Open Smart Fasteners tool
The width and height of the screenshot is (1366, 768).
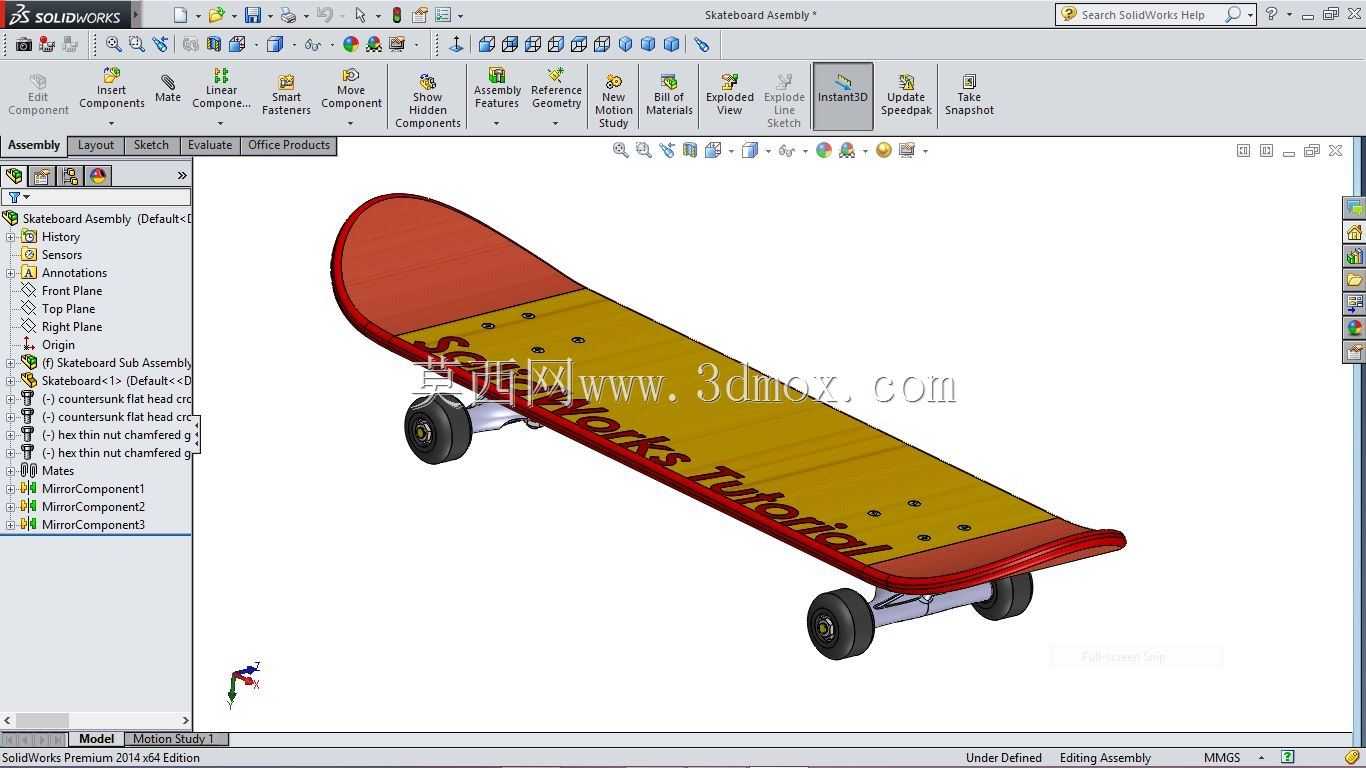286,96
